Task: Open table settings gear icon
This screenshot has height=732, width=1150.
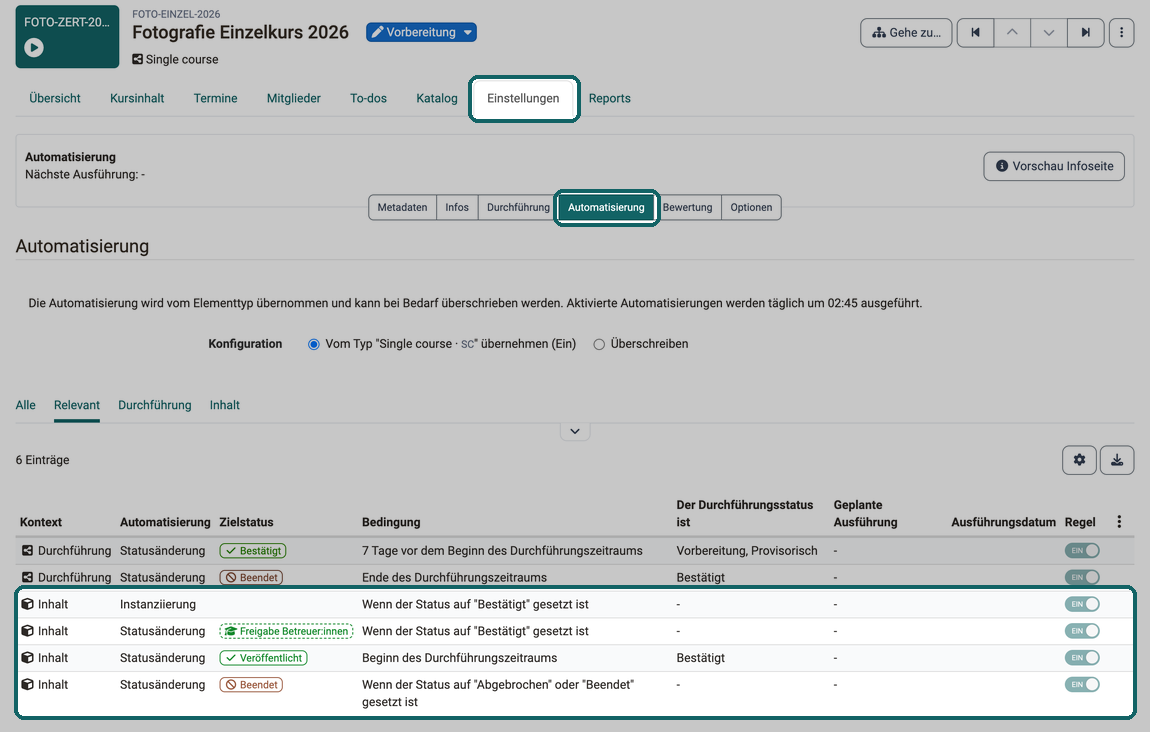Action: [x=1080, y=460]
